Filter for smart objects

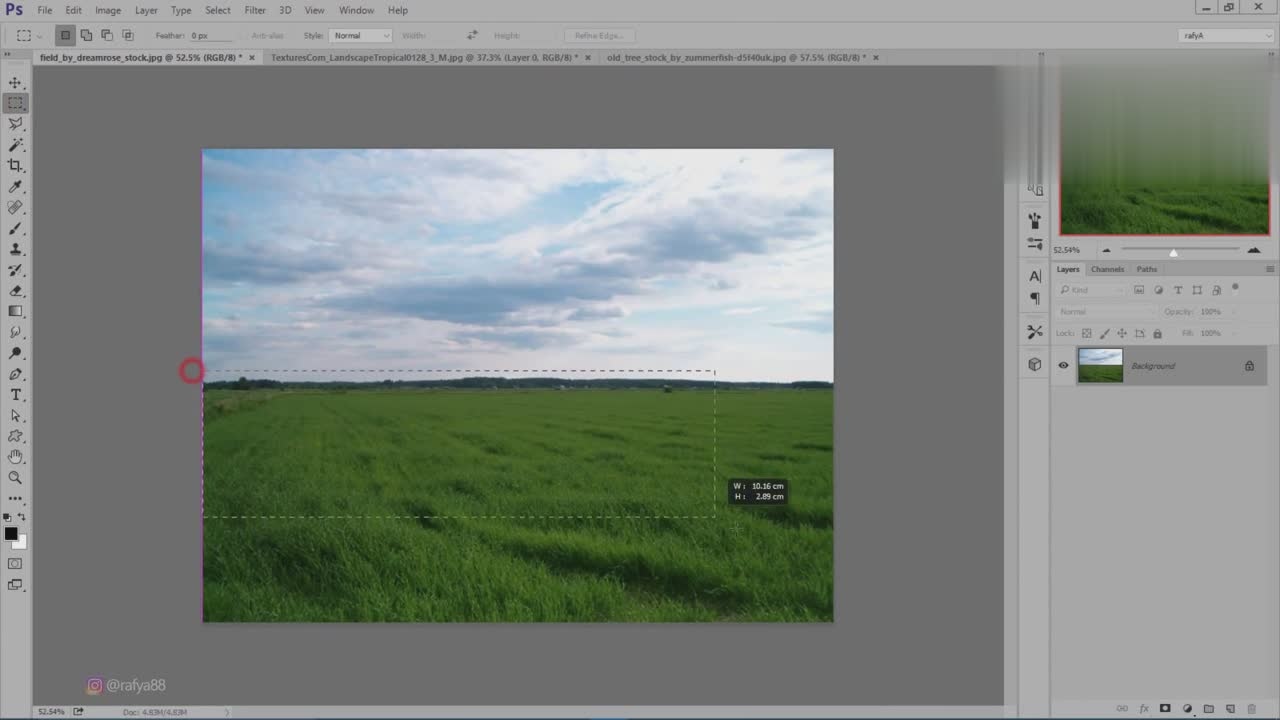[x=1216, y=290]
